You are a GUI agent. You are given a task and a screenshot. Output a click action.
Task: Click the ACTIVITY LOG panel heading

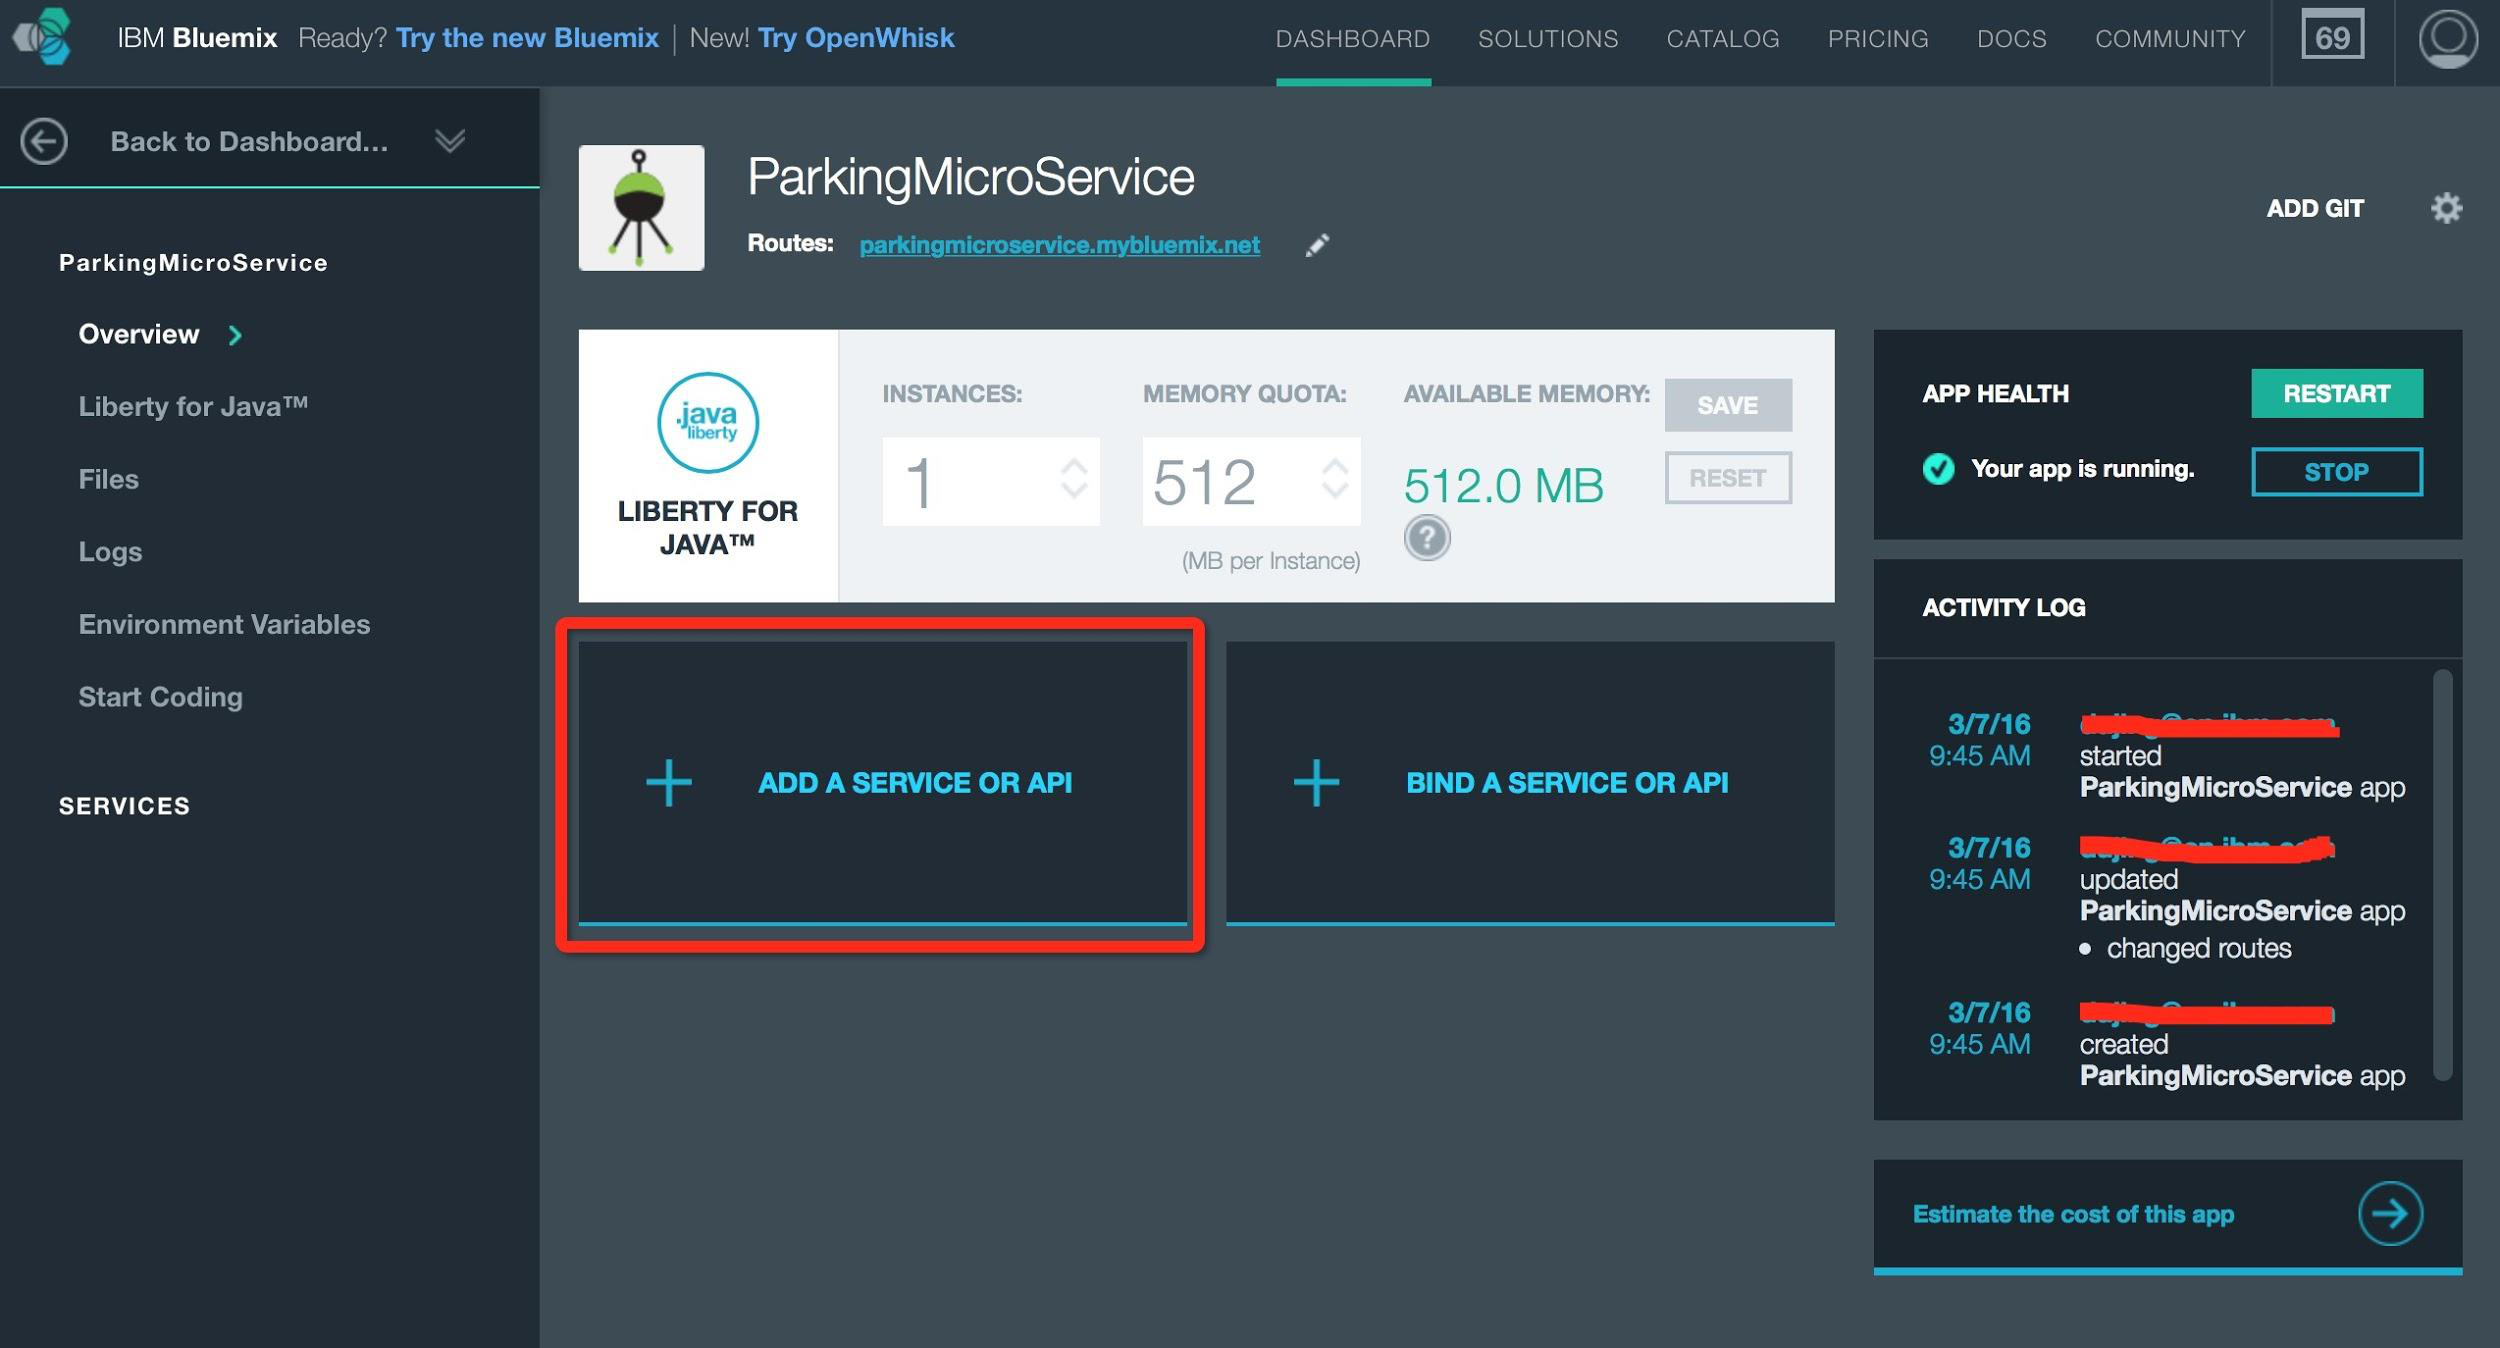[x=2003, y=607]
